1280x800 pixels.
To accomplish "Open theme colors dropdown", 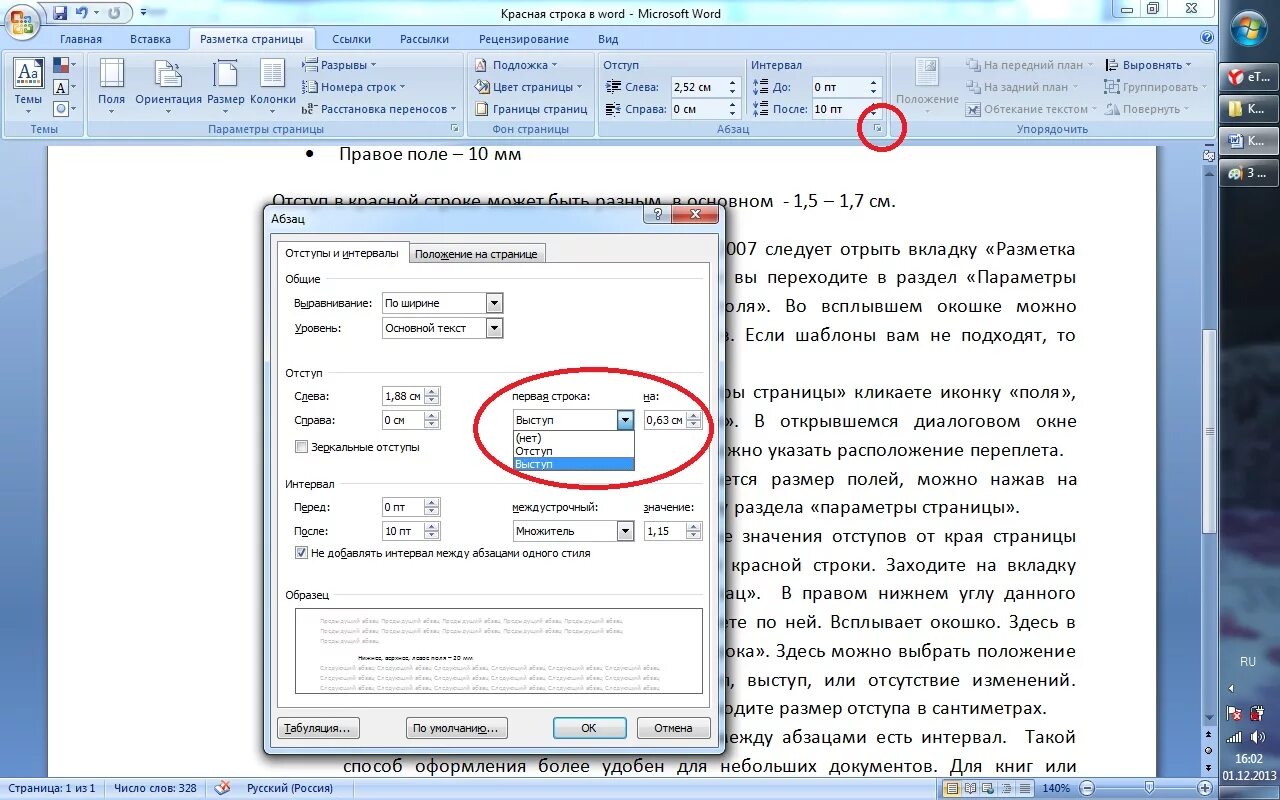I will [63, 66].
